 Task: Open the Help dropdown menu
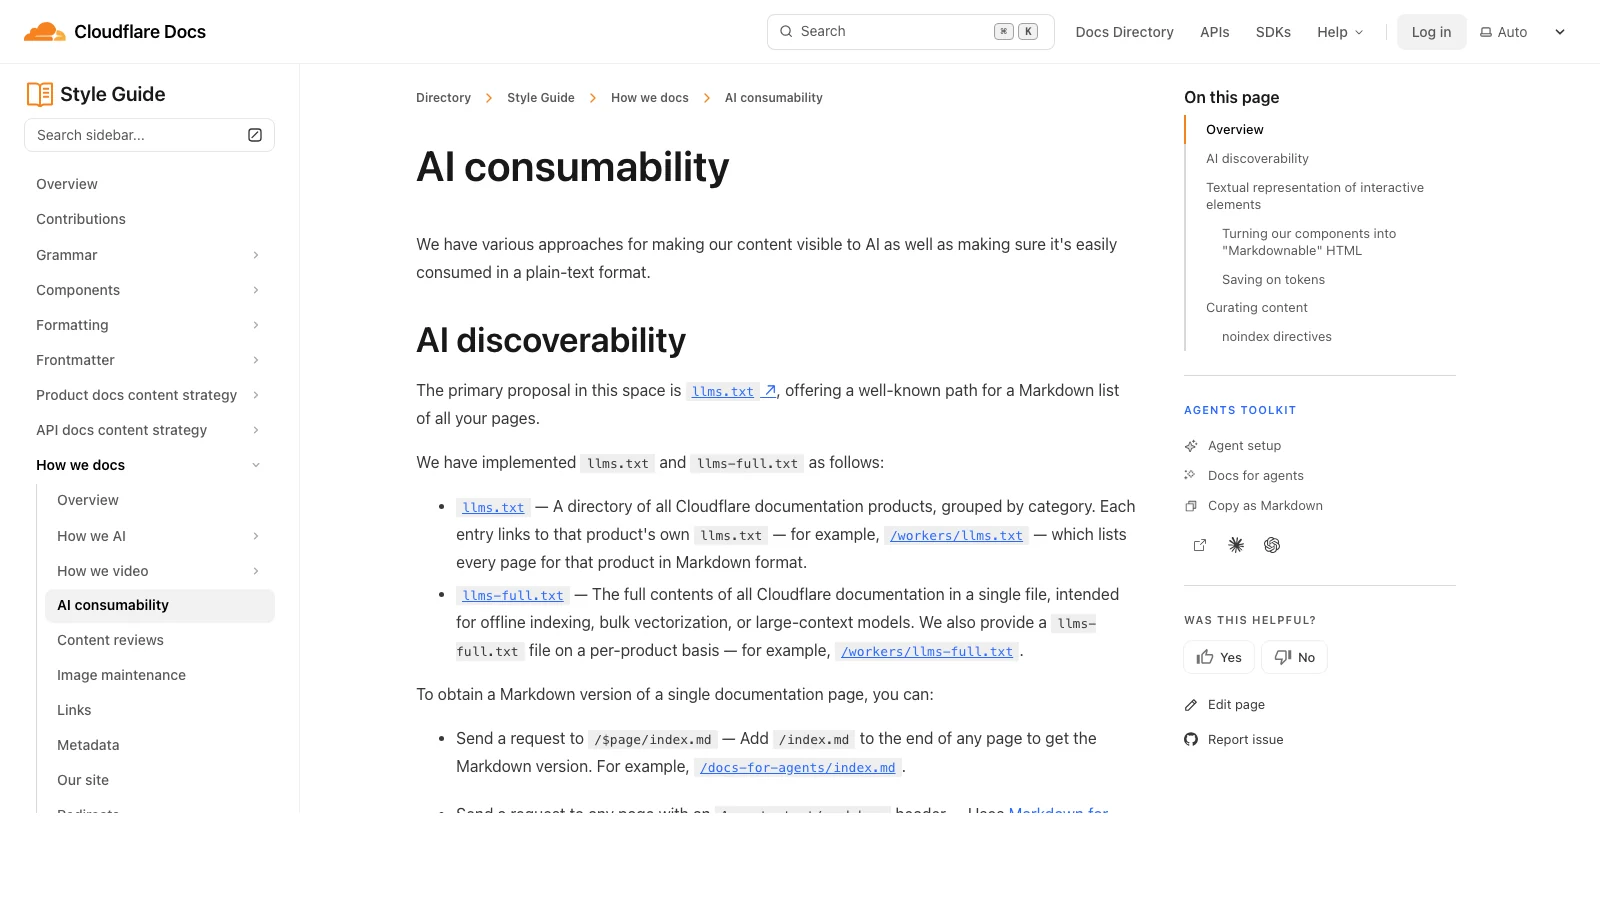(1340, 32)
